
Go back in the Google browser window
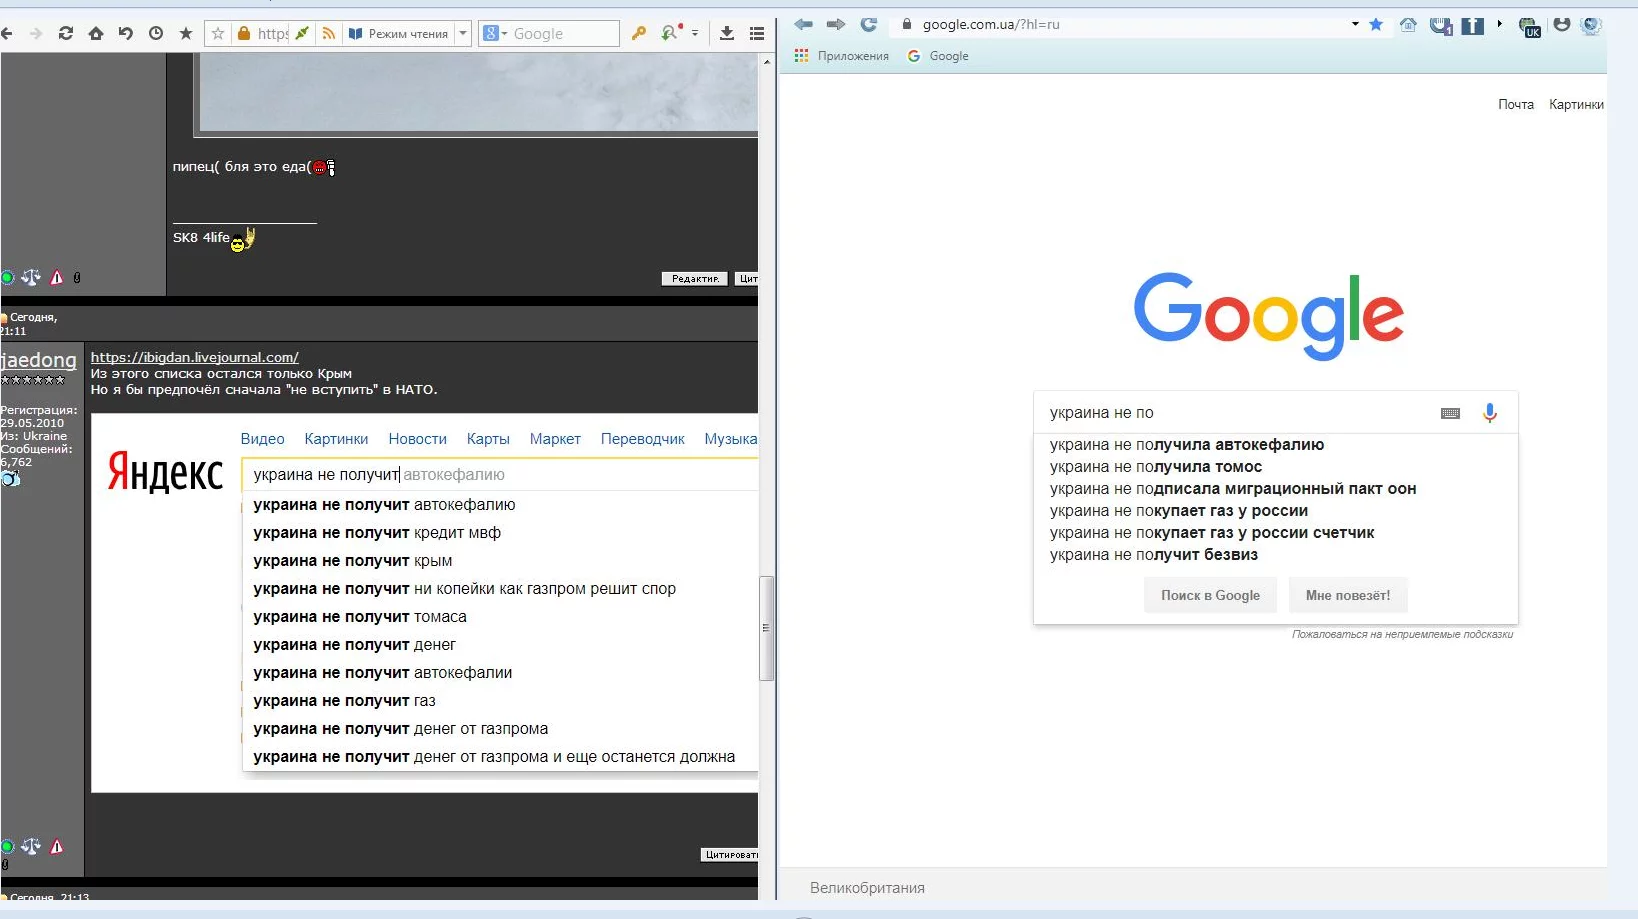804,24
